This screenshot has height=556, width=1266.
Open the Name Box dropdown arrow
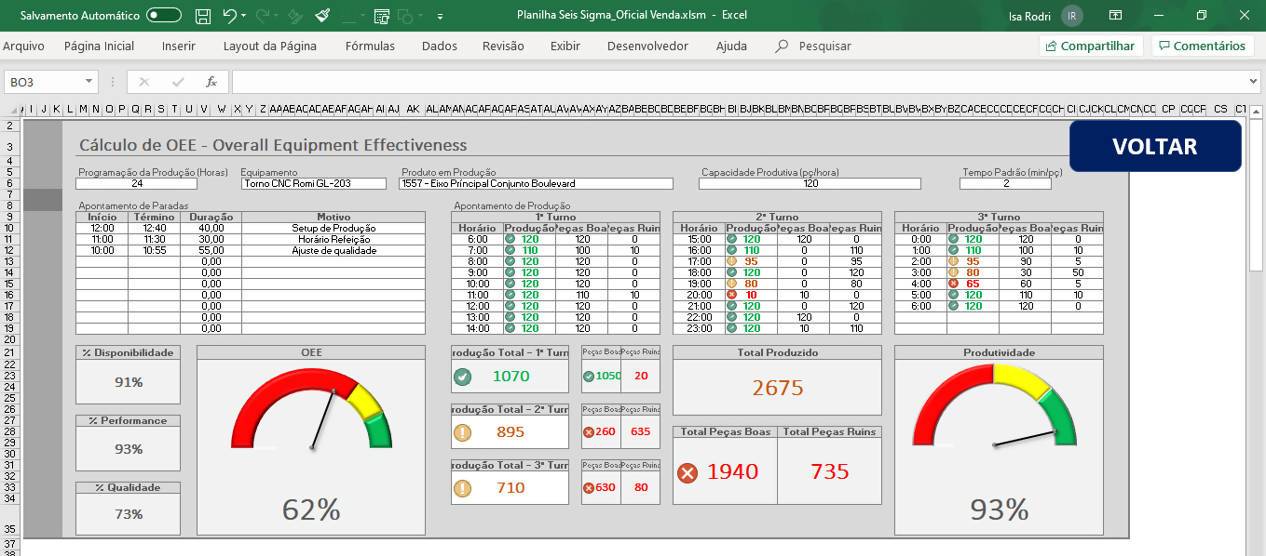tap(89, 82)
